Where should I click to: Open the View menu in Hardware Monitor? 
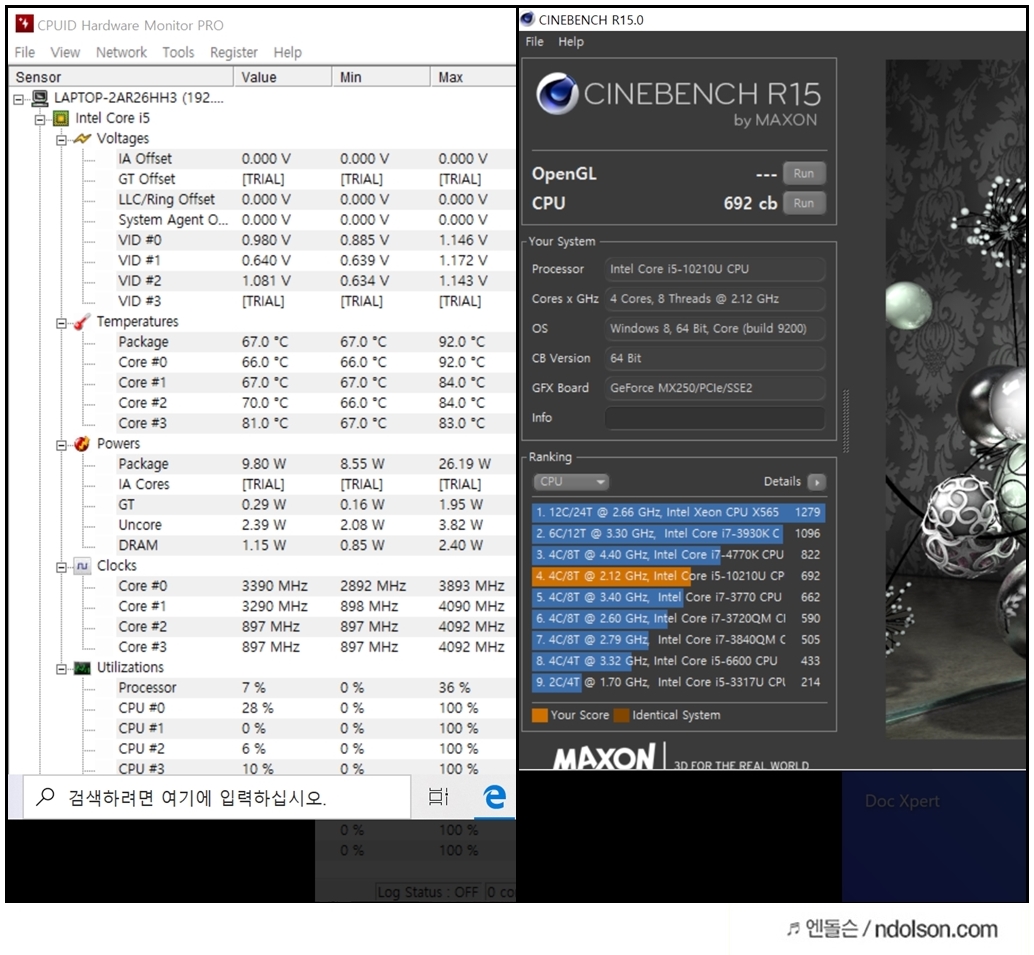[x=65, y=52]
